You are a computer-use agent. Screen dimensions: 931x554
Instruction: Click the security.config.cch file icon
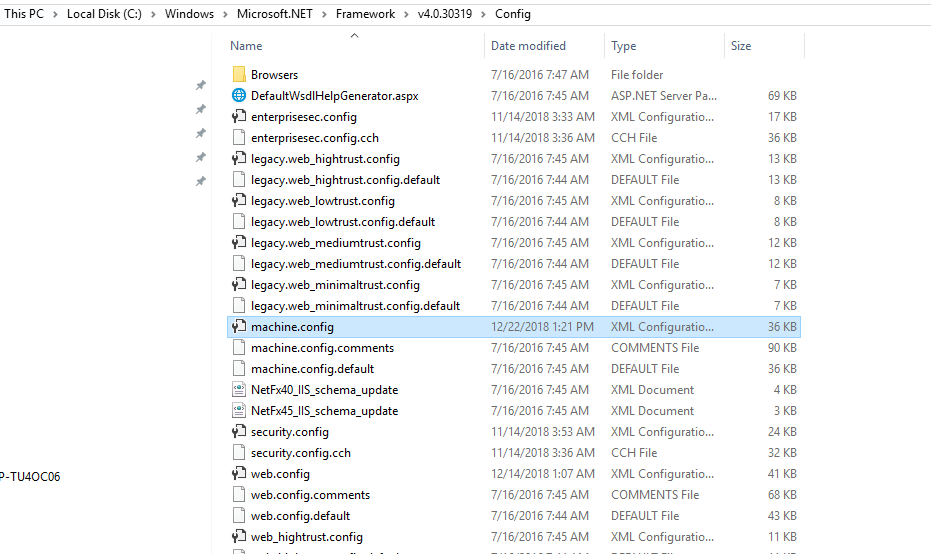click(x=239, y=452)
